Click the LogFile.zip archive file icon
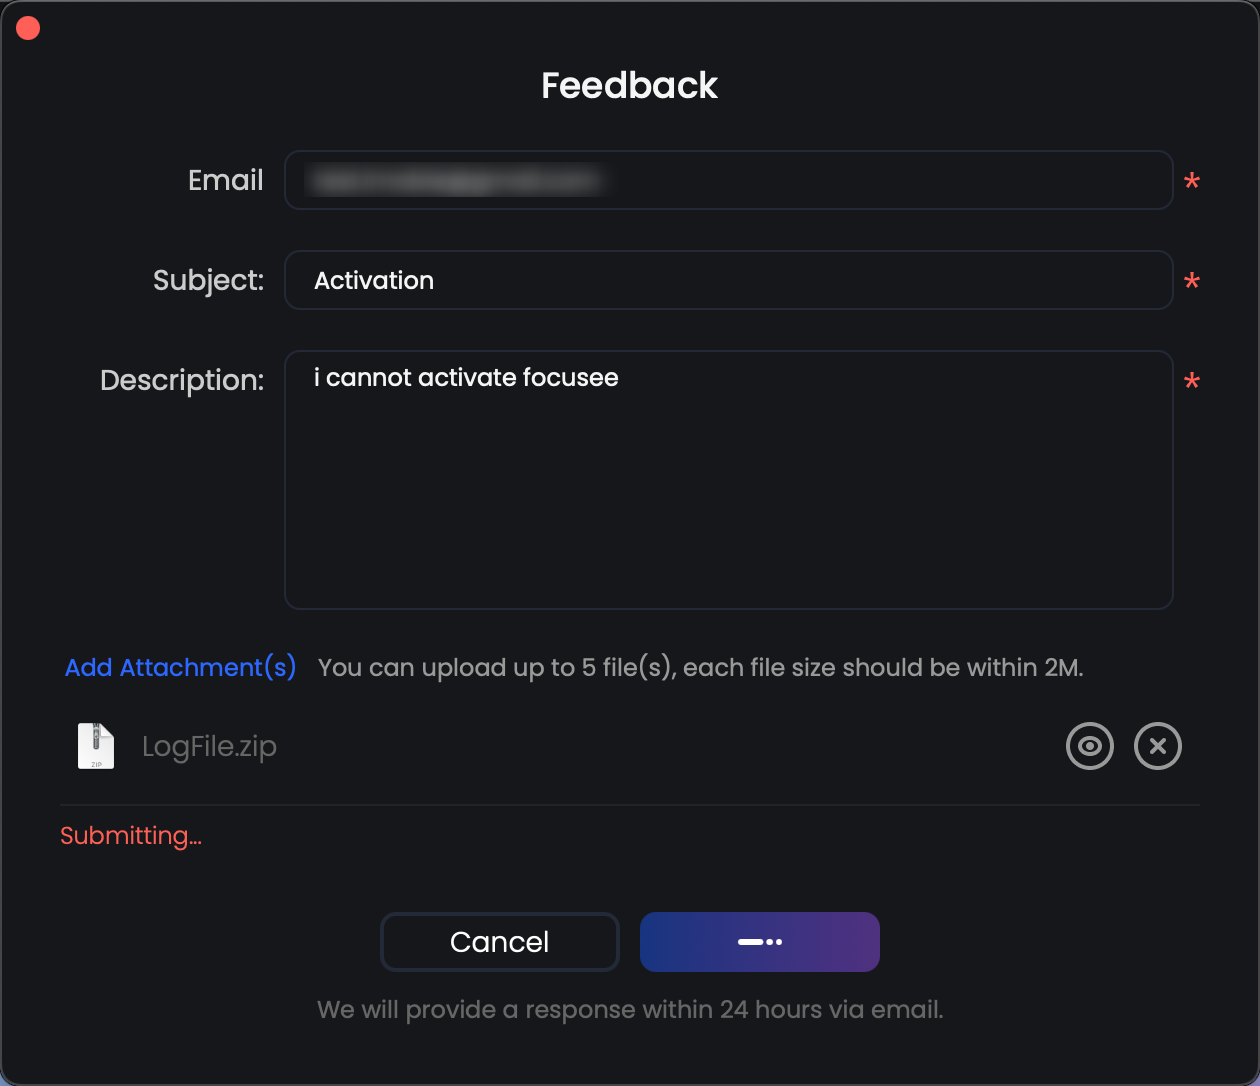Viewport: 1260px width, 1086px height. (96, 746)
